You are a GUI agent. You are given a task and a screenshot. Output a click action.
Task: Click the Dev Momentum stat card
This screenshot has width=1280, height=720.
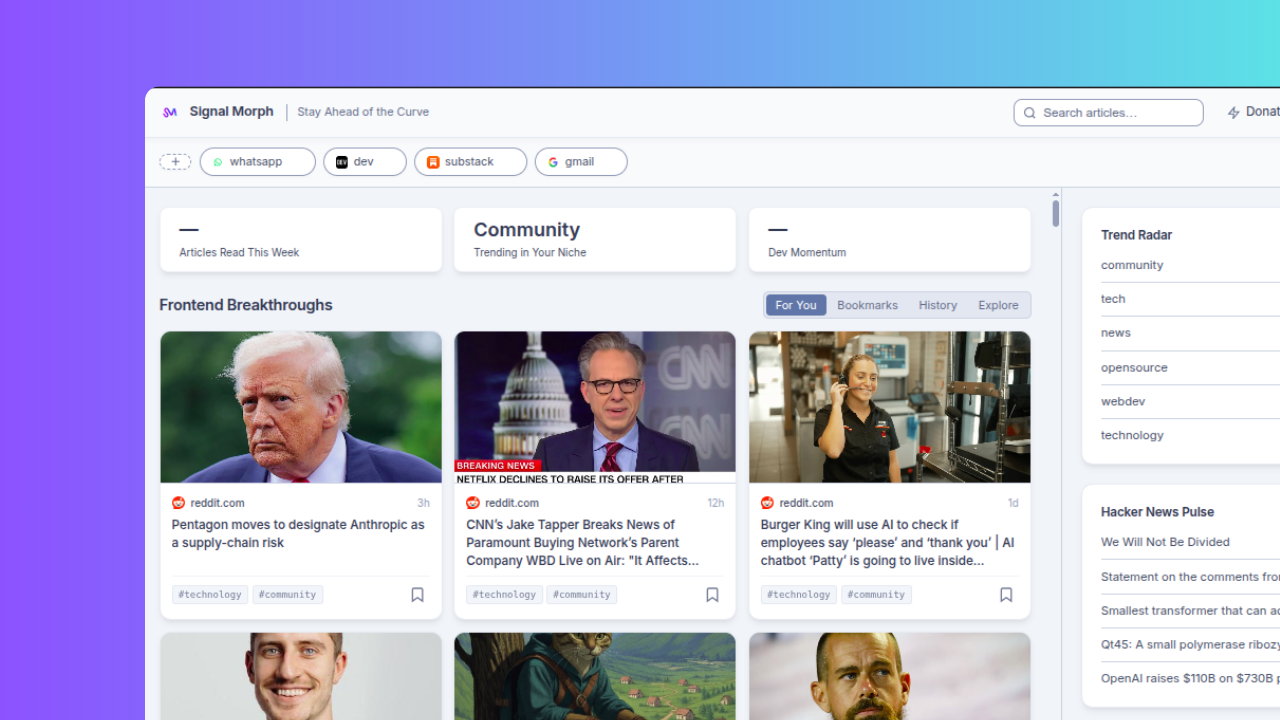(890, 240)
